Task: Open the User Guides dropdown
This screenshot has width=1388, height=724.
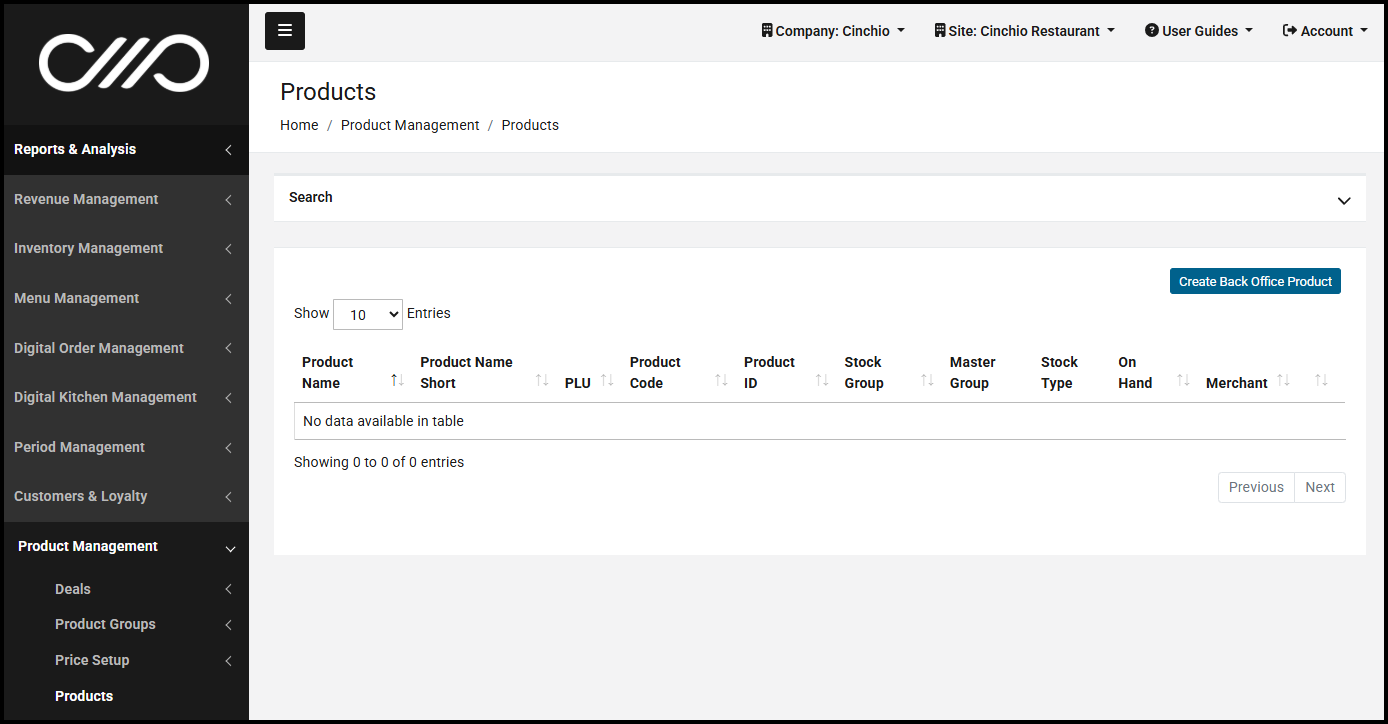Action: click(1198, 31)
